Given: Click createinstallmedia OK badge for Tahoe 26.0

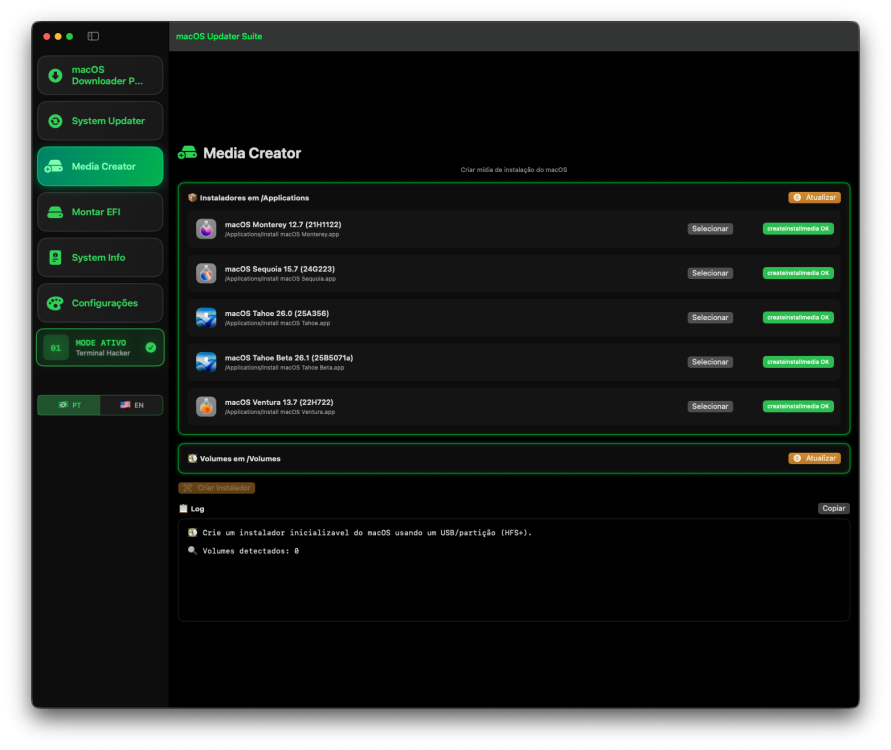Looking at the screenshot, I should pos(798,318).
